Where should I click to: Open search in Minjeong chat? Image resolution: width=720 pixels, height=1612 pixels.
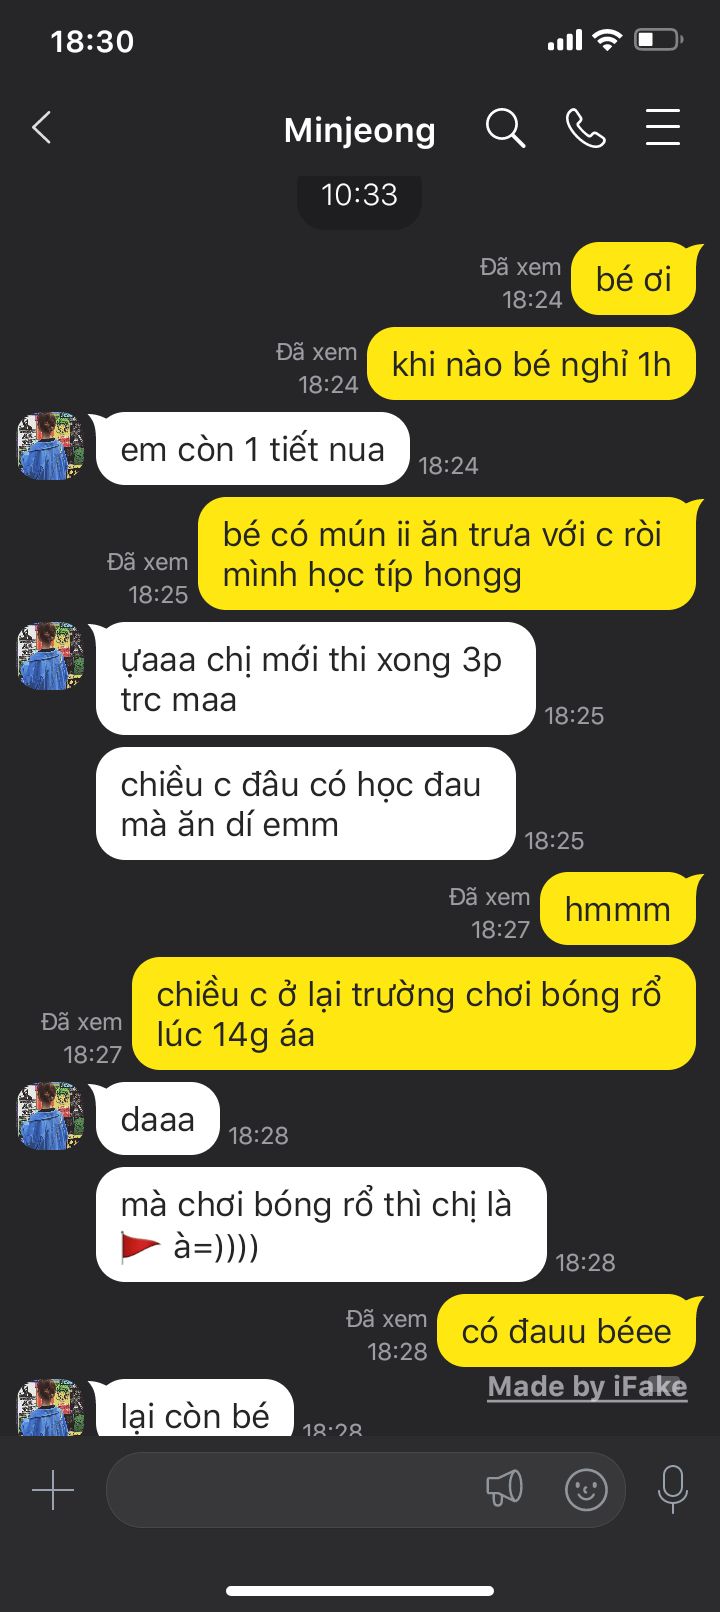(505, 129)
